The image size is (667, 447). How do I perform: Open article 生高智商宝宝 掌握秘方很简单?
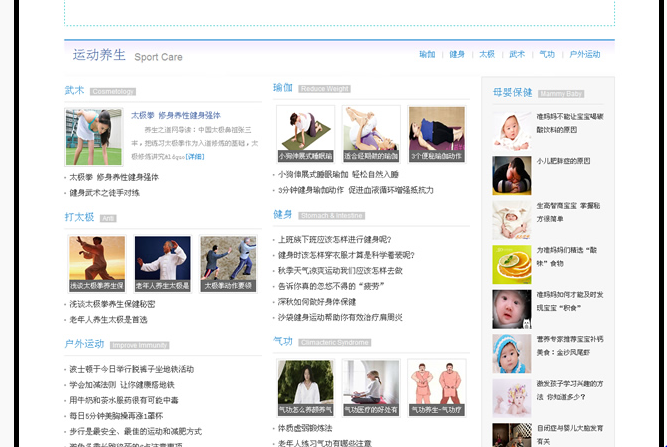[568, 212]
